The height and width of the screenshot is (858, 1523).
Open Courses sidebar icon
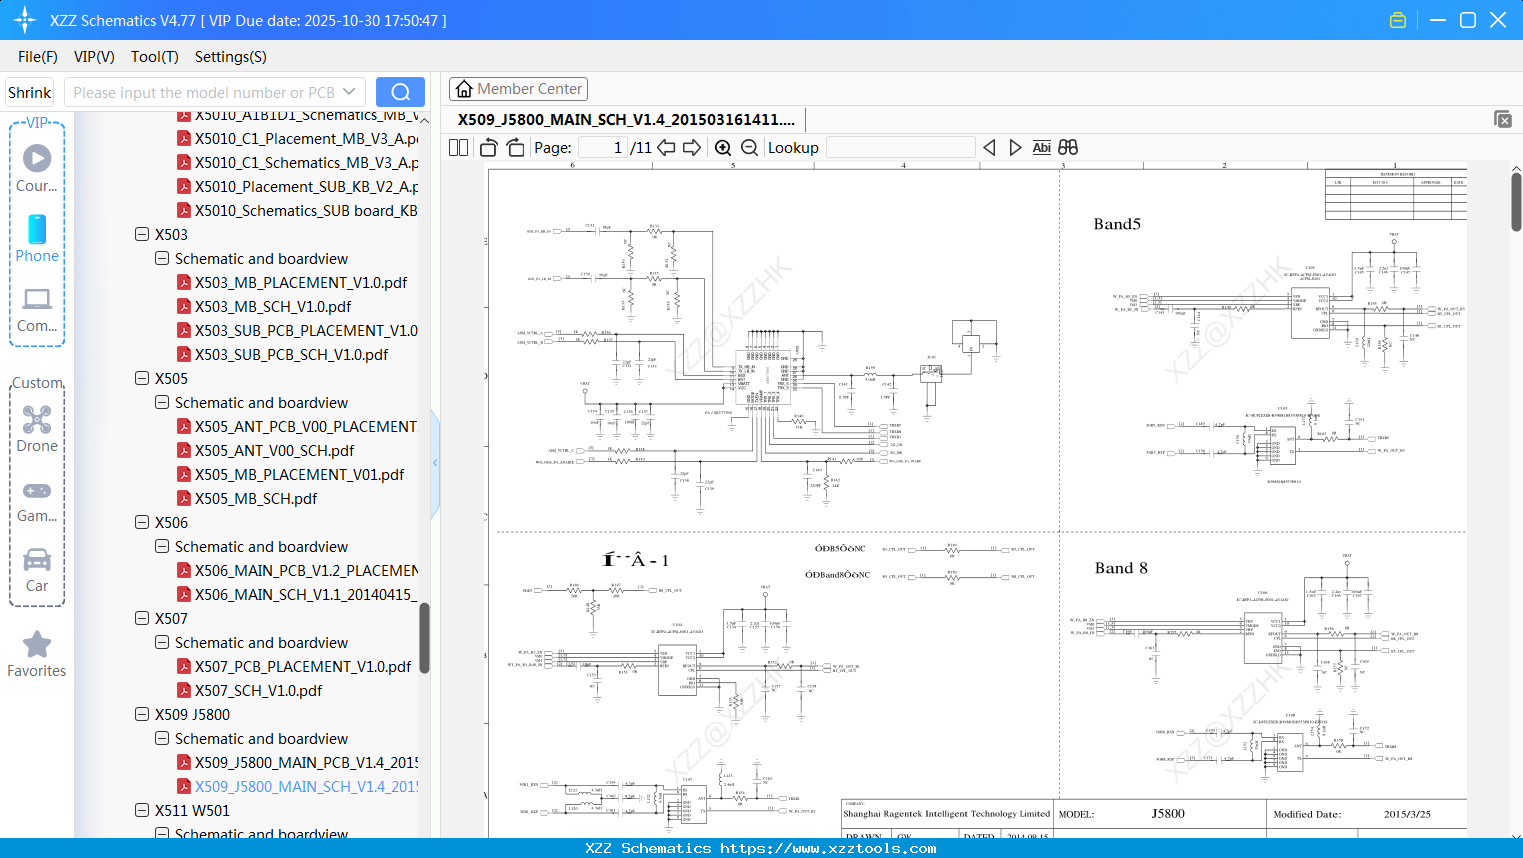click(37, 168)
